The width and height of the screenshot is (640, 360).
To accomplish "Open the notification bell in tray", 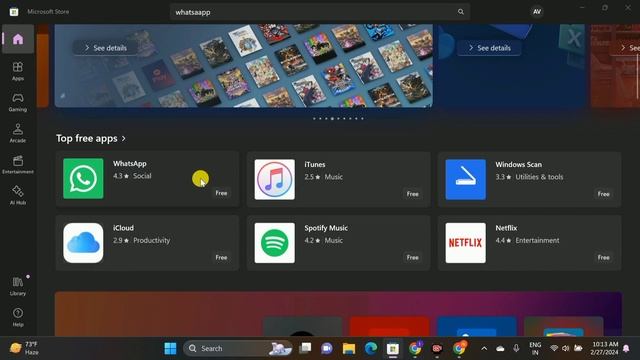I will 626,348.
